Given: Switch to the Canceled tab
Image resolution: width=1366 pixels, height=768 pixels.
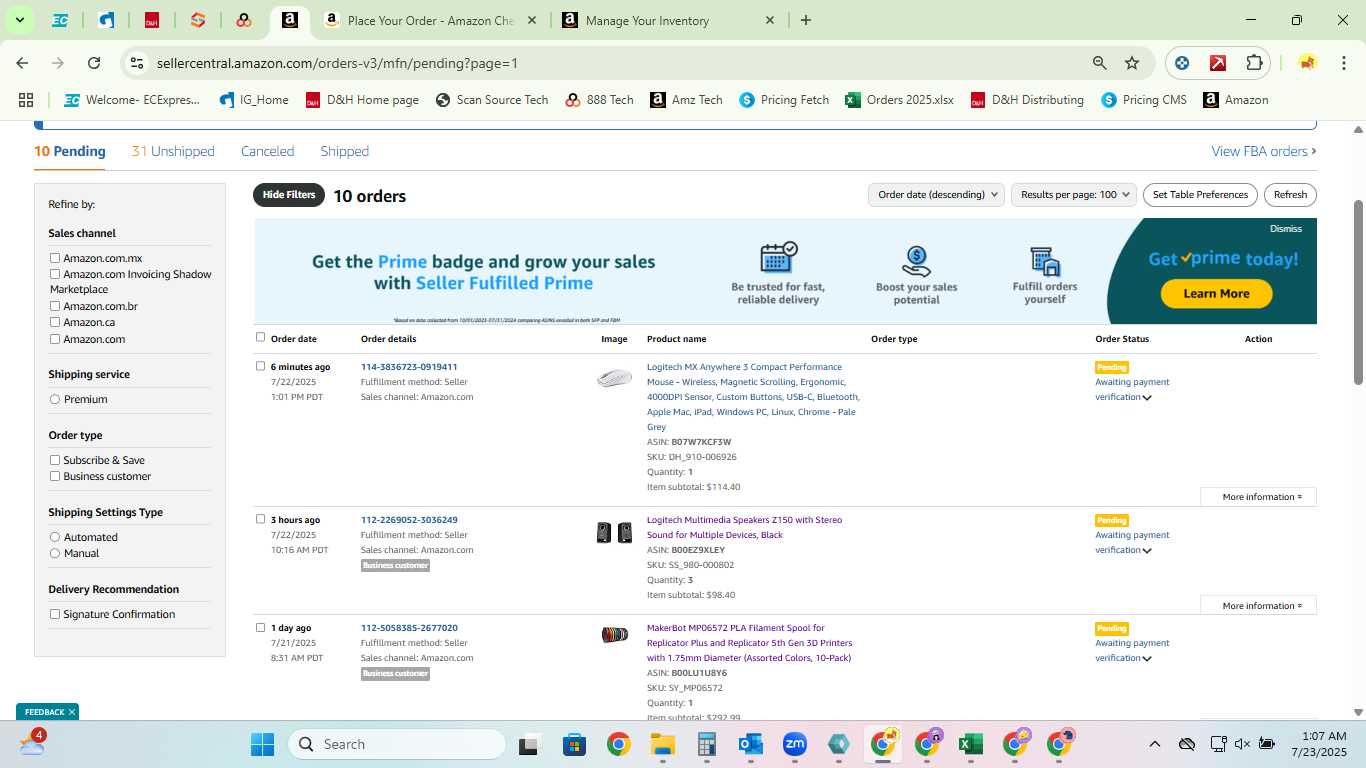Looking at the screenshot, I should coord(267,151).
